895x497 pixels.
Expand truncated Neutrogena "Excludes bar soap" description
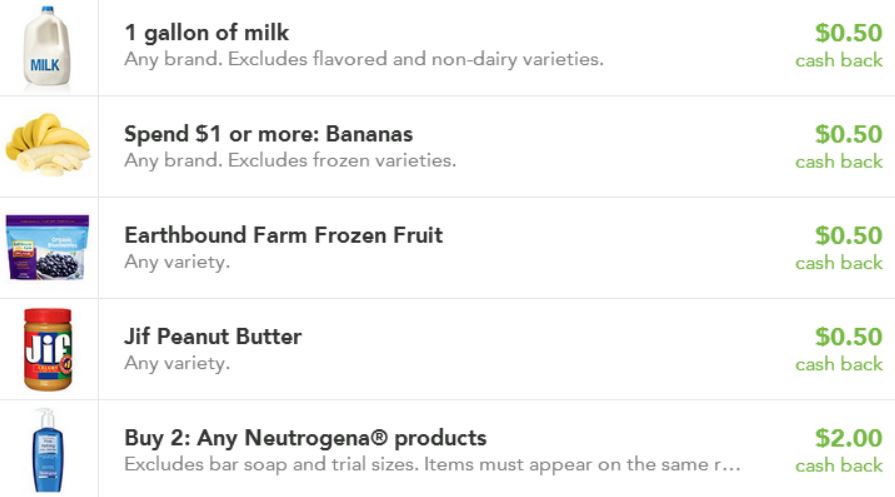(432, 464)
